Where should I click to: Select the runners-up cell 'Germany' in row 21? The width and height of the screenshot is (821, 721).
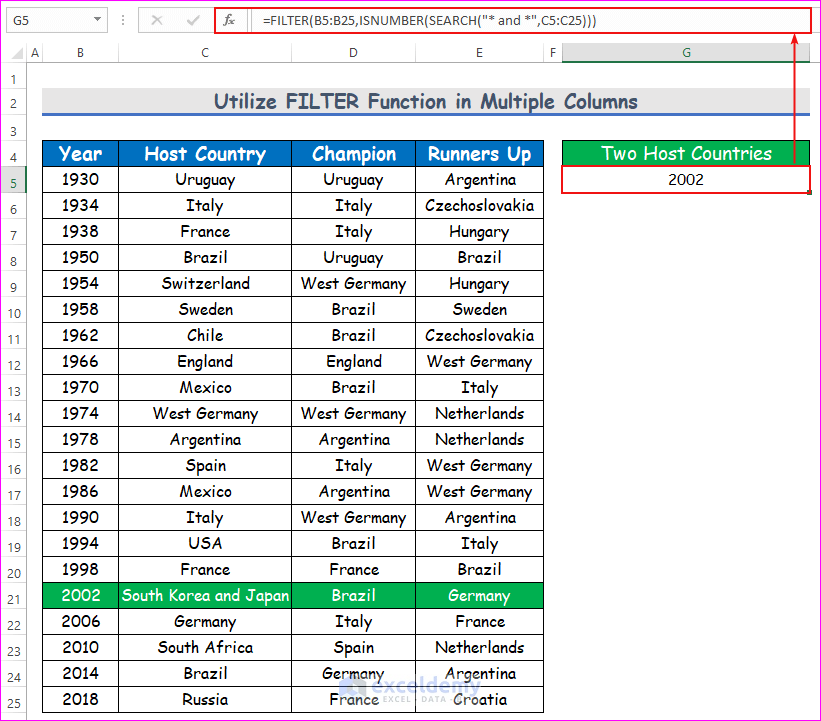pos(479,595)
